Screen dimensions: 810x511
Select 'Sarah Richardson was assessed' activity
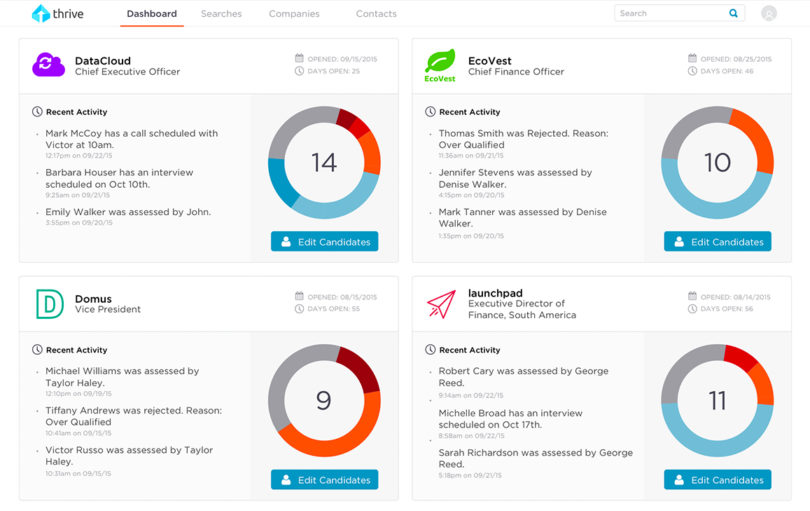coord(535,463)
